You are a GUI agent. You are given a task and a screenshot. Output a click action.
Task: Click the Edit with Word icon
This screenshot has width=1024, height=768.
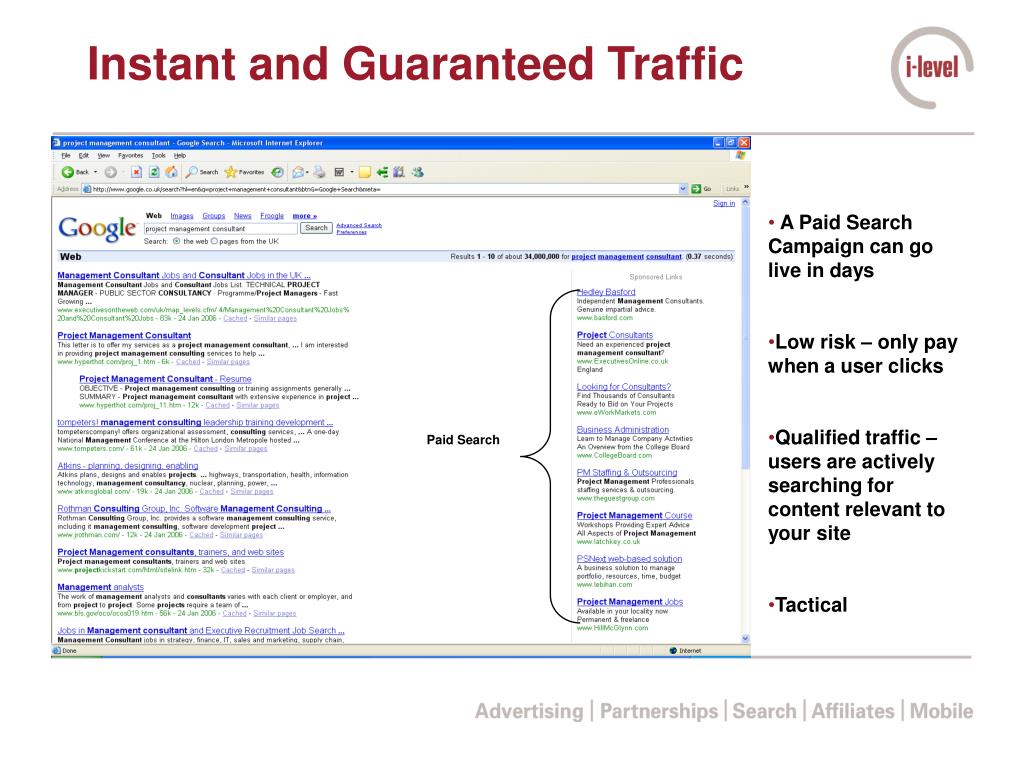pos(339,172)
